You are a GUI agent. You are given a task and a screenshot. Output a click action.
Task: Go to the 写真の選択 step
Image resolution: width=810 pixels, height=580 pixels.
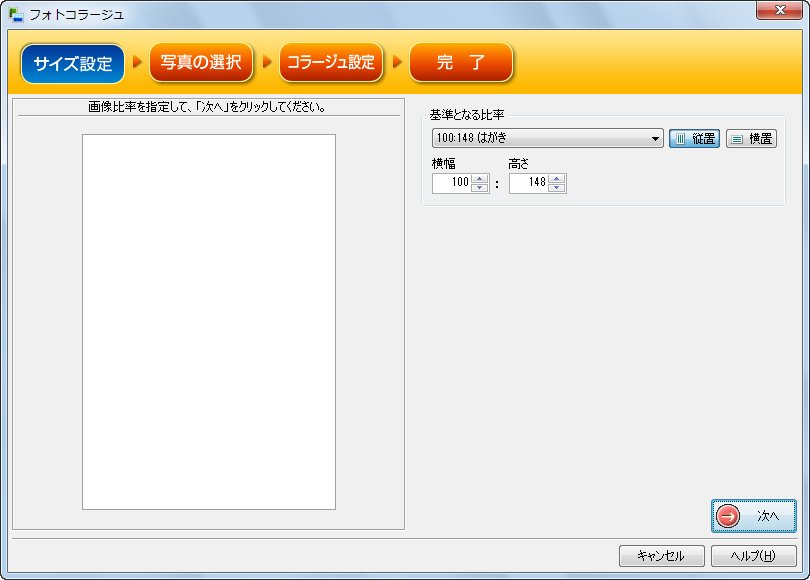click(x=201, y=62)
